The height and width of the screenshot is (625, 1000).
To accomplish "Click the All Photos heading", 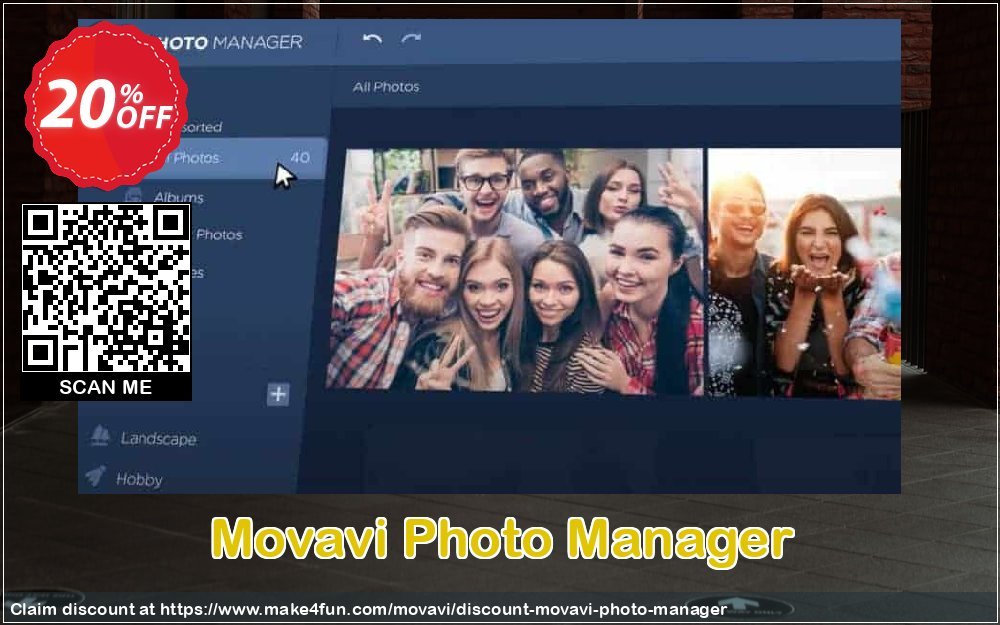I will coord(386,87).
